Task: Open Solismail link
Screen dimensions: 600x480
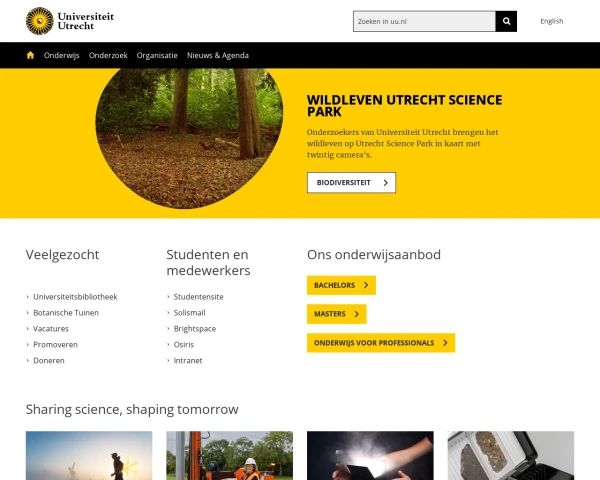Action: pos(189,313)
